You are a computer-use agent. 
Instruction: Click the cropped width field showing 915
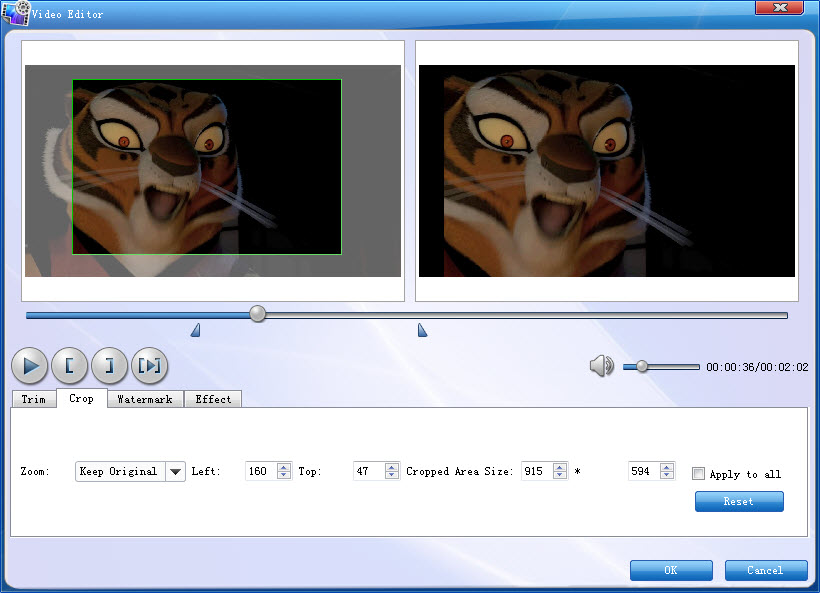(537, 471)
